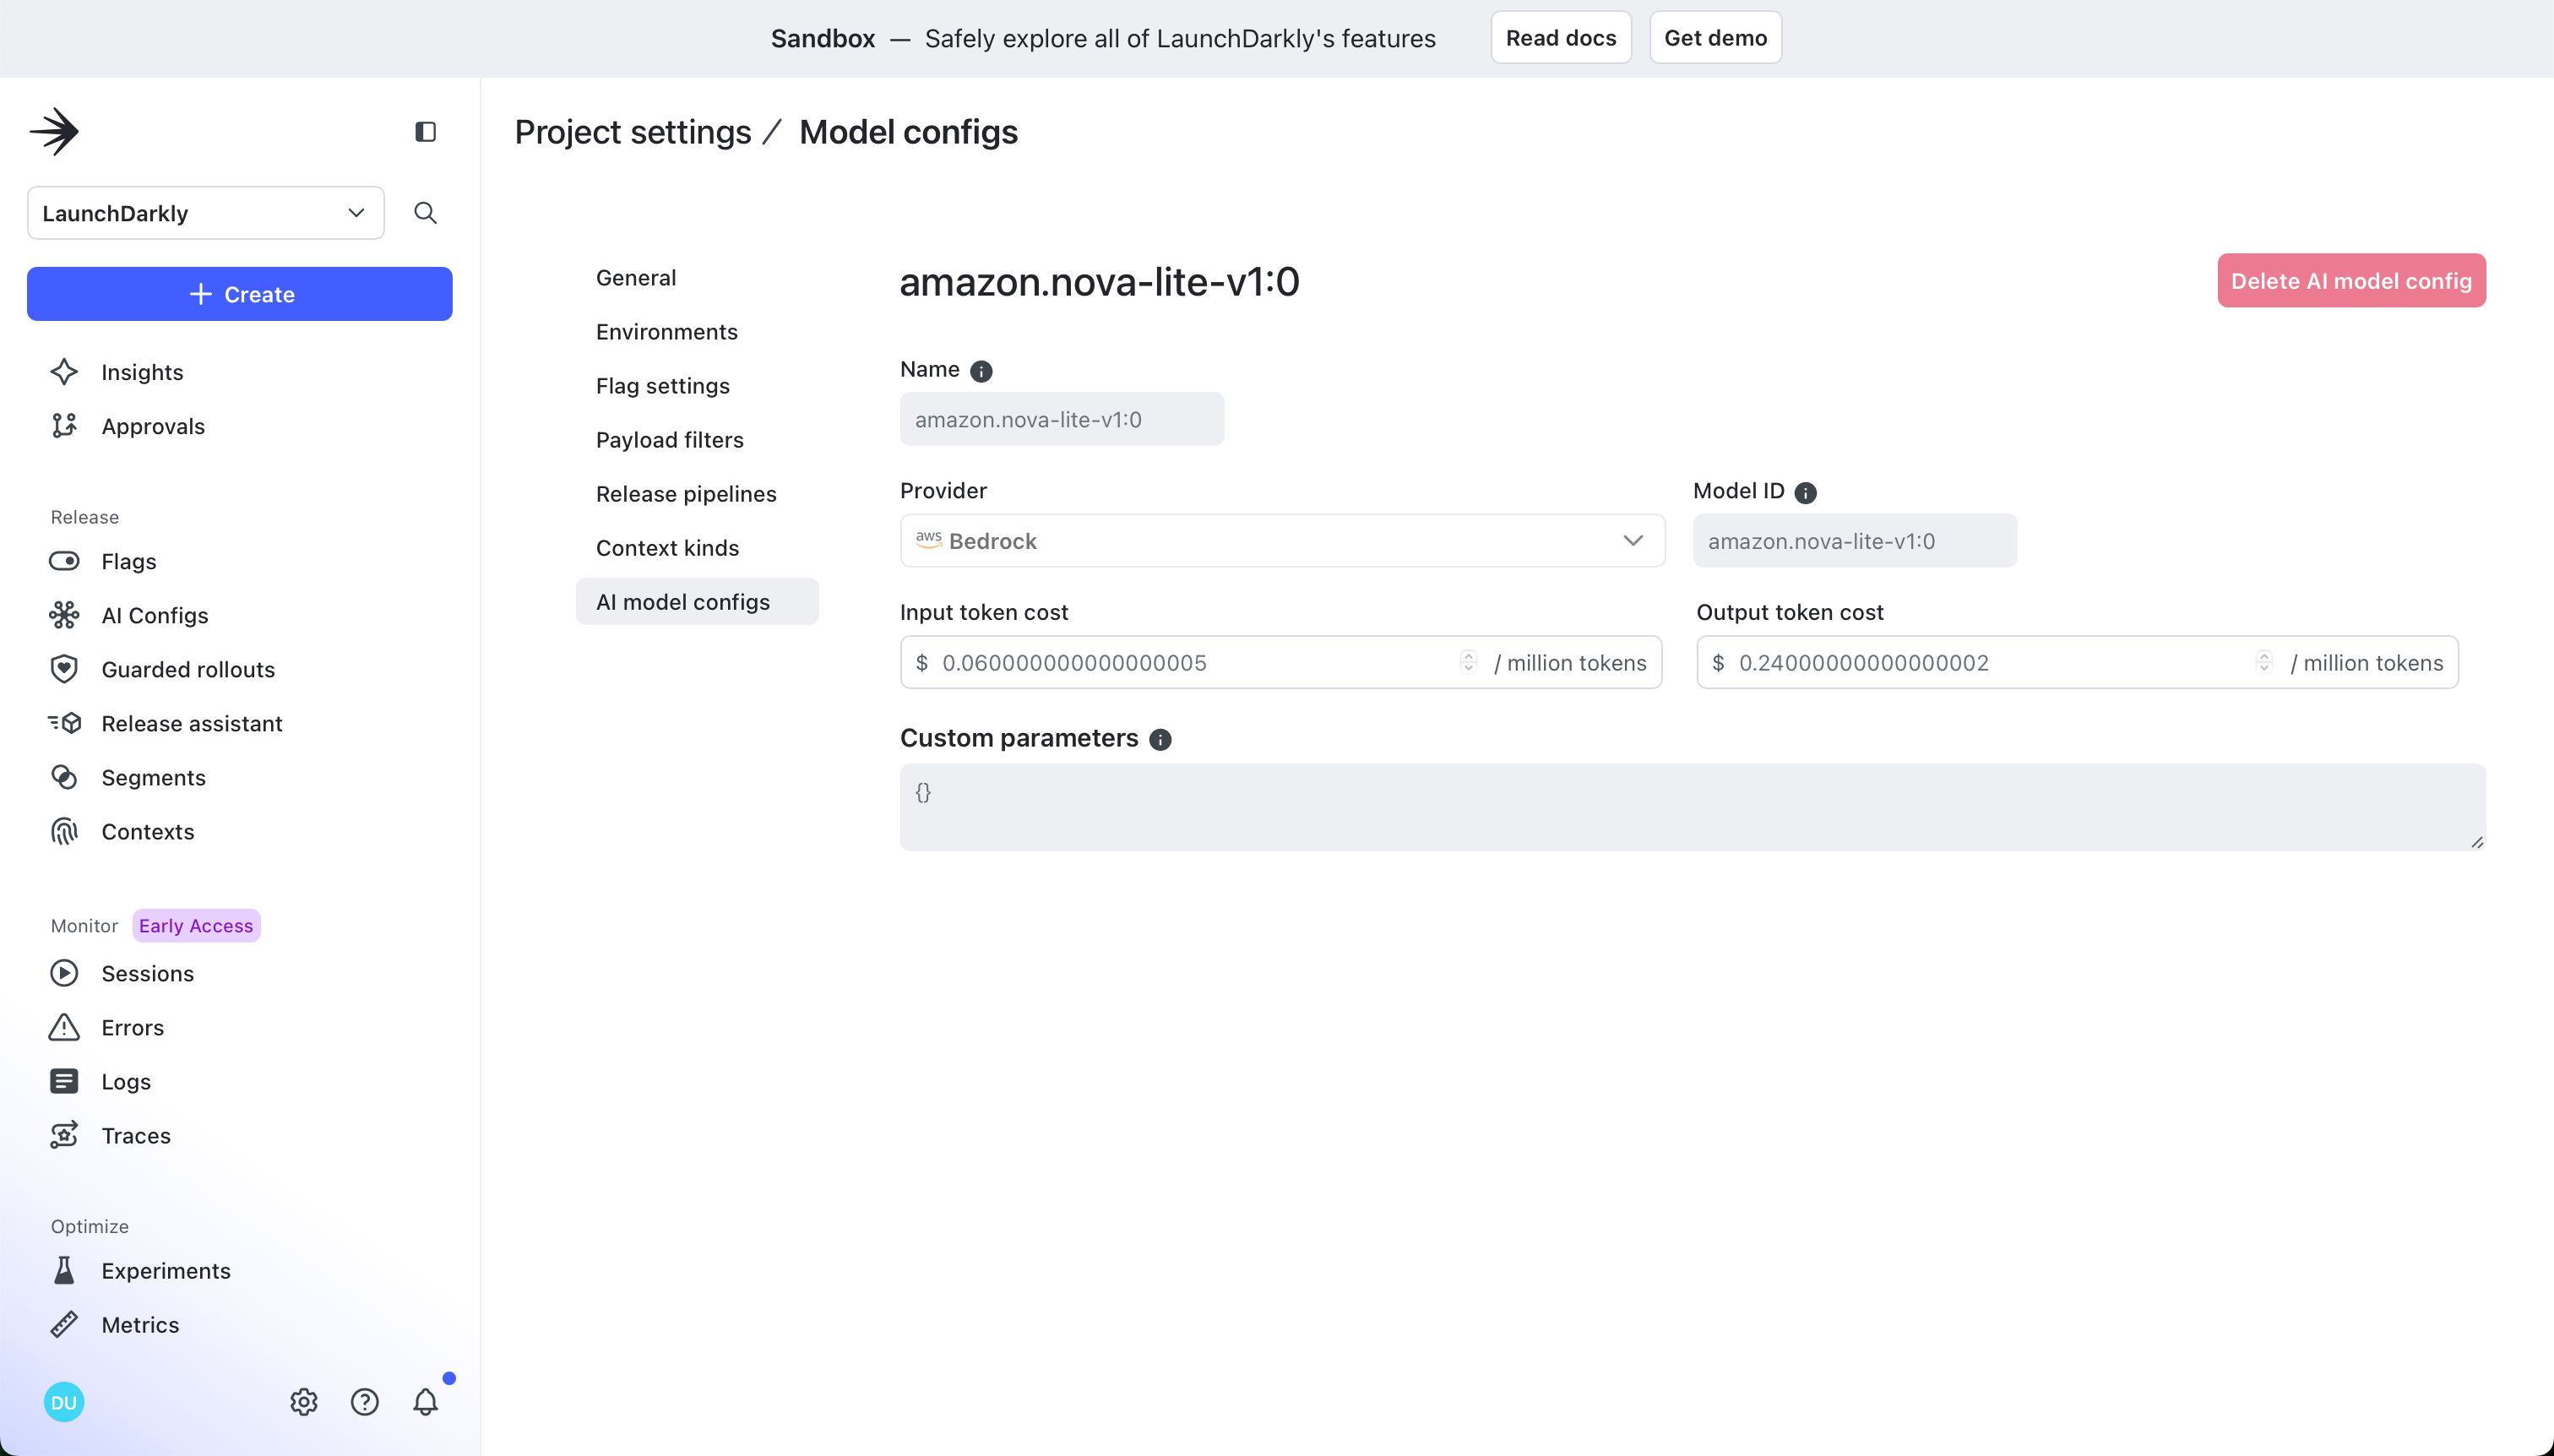Click the LaunchDarkly arrow logo
The height and width of the screenshot is (1456, 2554).
coord(54,131)
